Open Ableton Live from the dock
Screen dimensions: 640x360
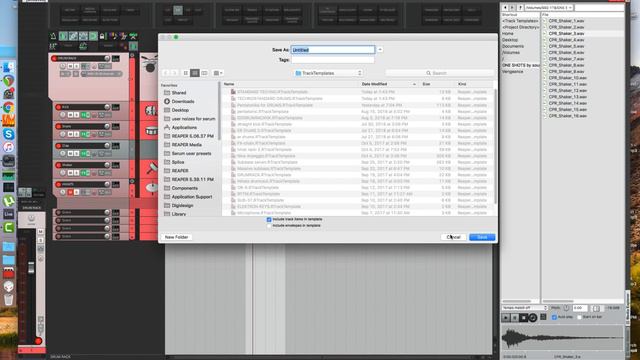tap(9, 214)
